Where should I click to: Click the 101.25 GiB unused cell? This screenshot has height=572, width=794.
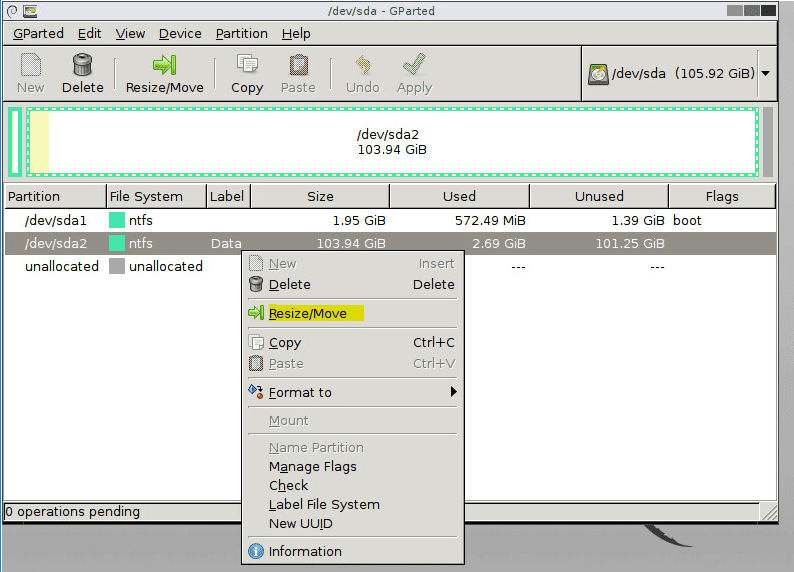[x=630, y=243]
